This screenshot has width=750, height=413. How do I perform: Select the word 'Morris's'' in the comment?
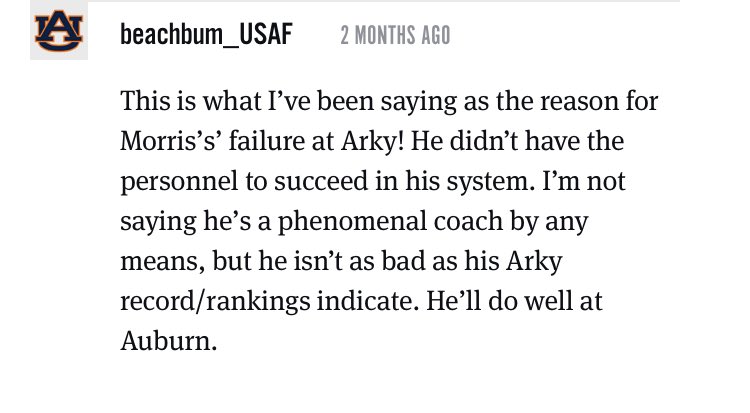(170, 141)
